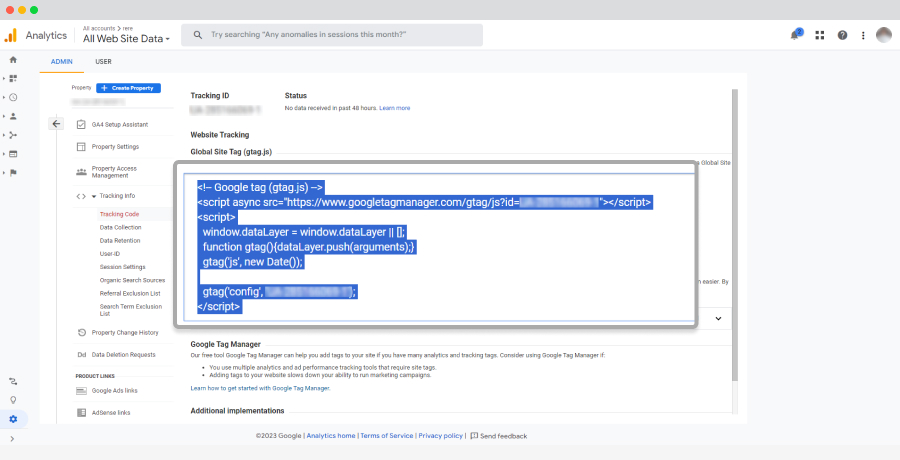Switch to the ADMIN tab

(61, 61)
